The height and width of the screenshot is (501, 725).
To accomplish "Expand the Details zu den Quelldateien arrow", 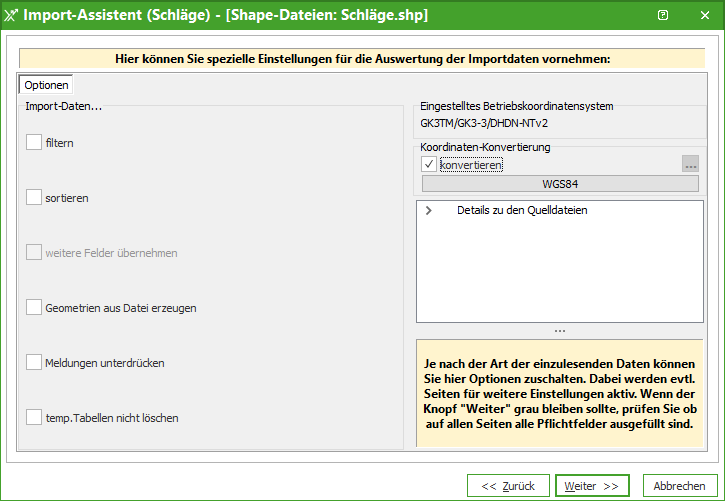I will coord(429,211).
